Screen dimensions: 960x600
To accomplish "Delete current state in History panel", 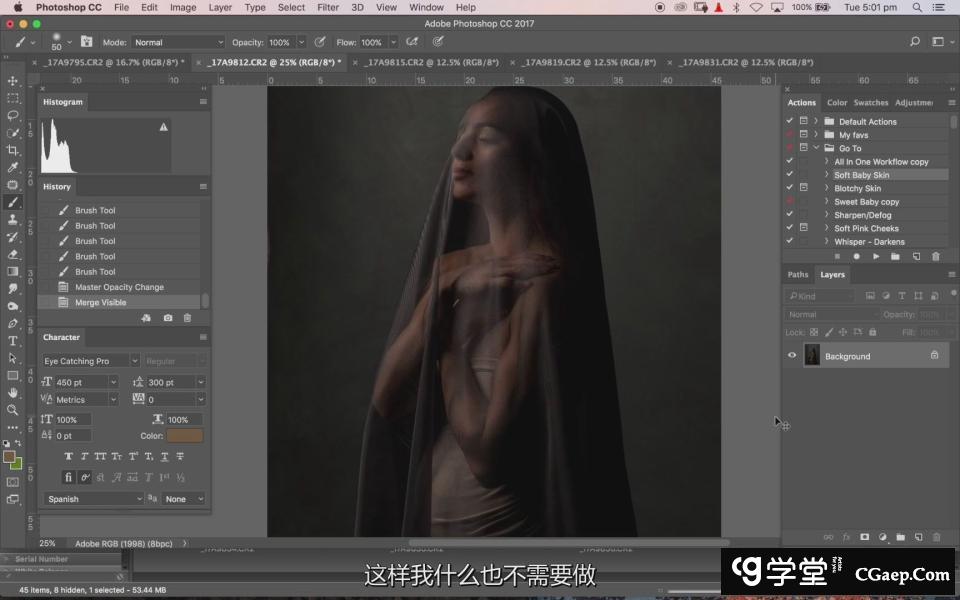I will coord(187,318).
